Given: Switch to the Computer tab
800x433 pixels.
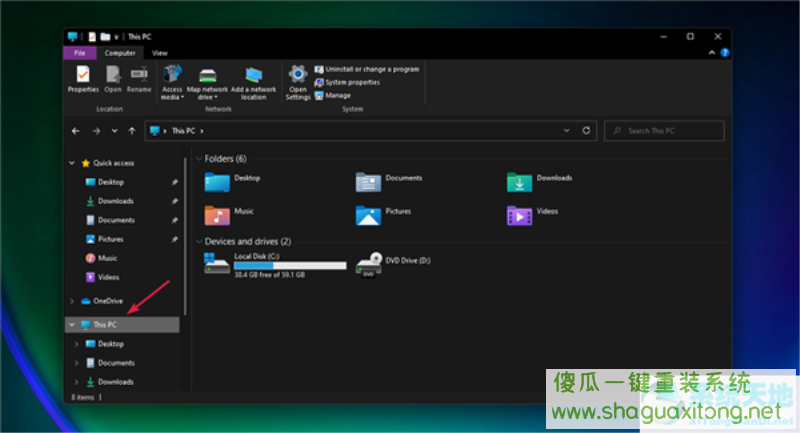Looking at the screenshot, I should pyautogui.click(x=120, y=53).
